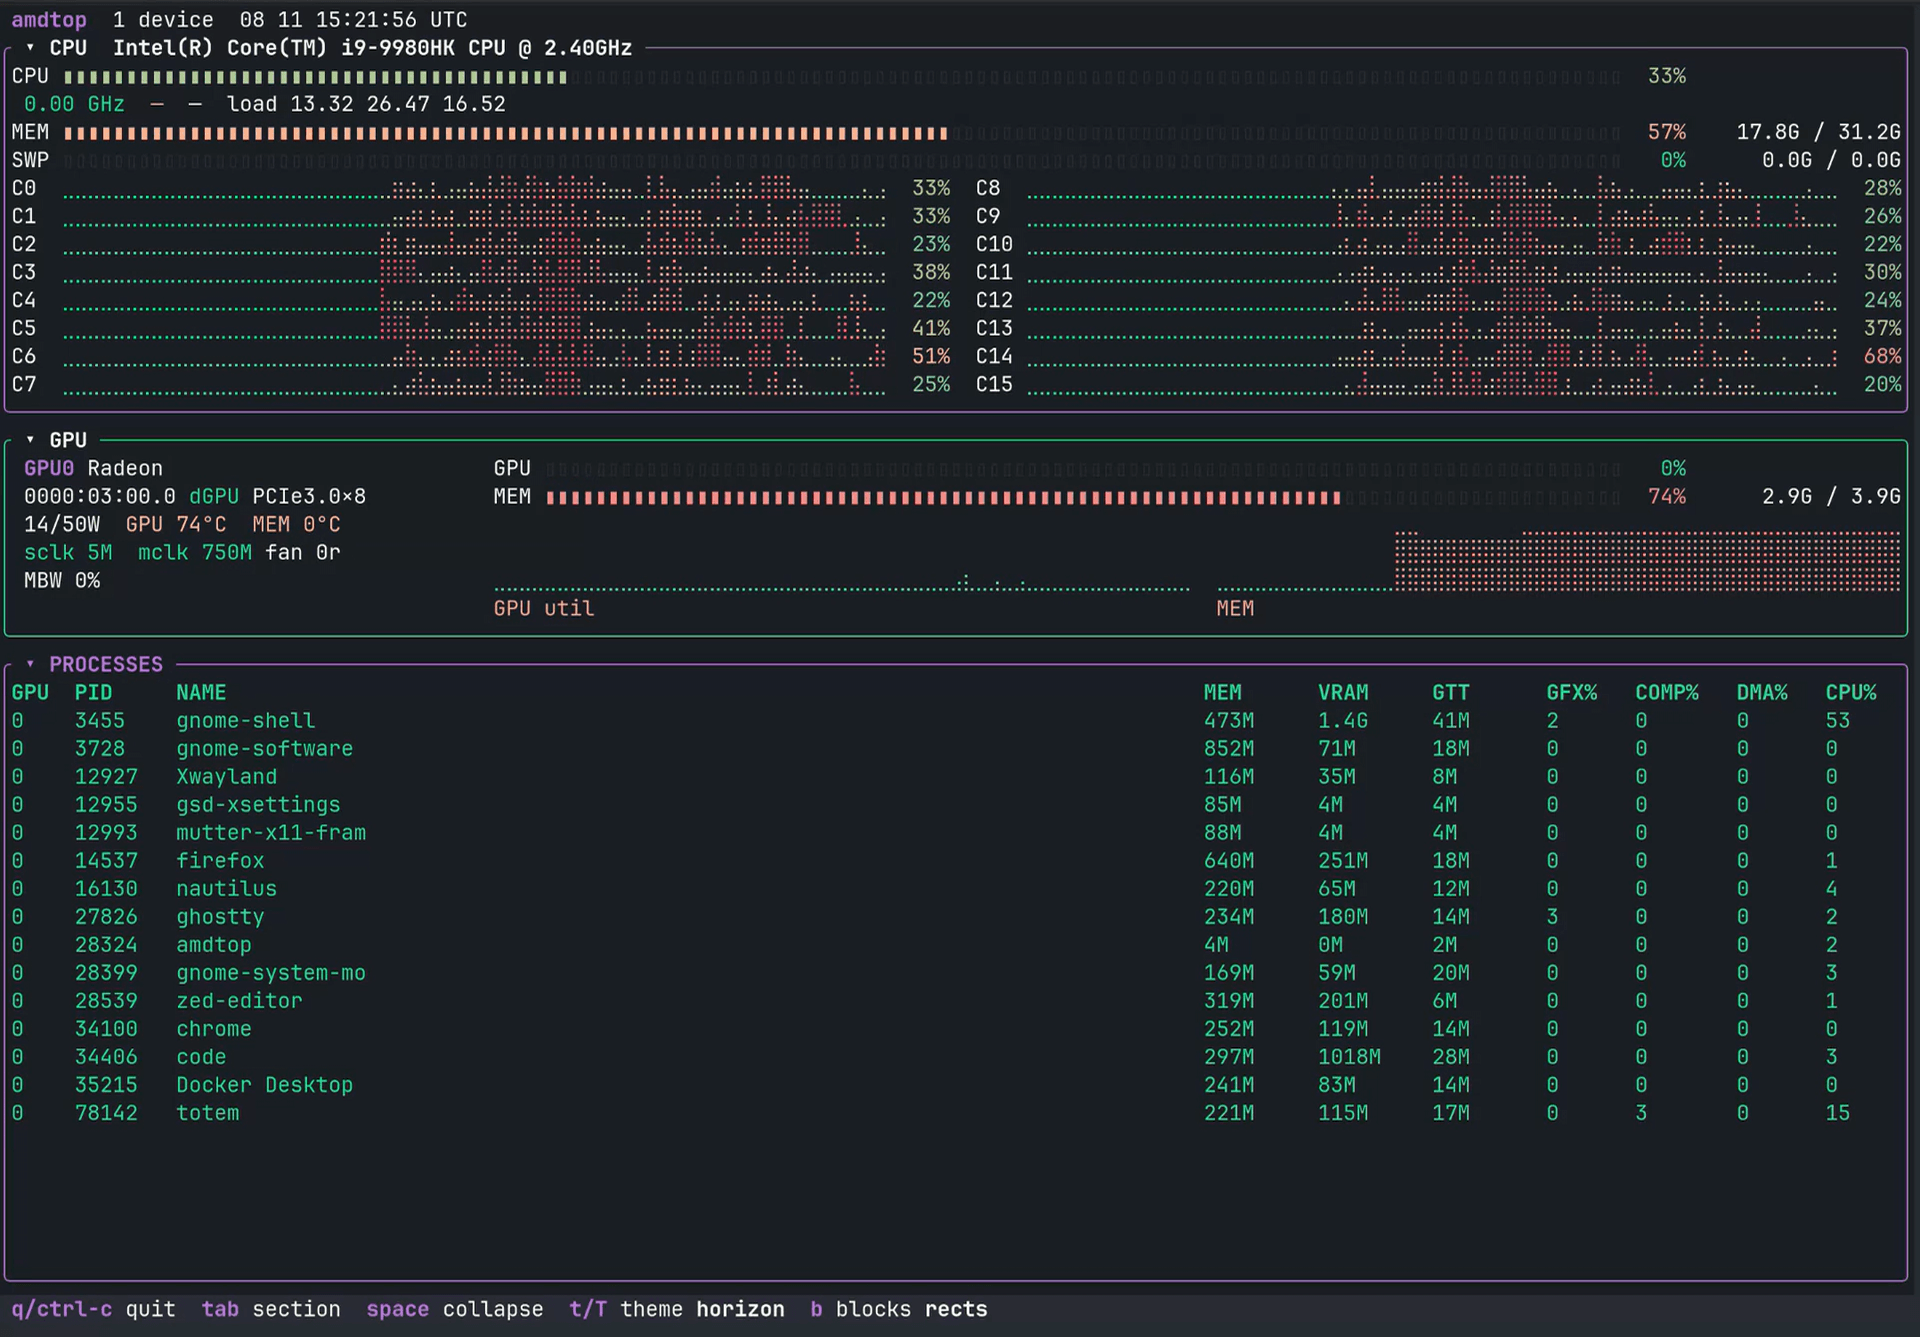Collapse the GPU section triangle
Image resolution: width=1920 pixels, height=1337 pixels.
click(30, 440)
